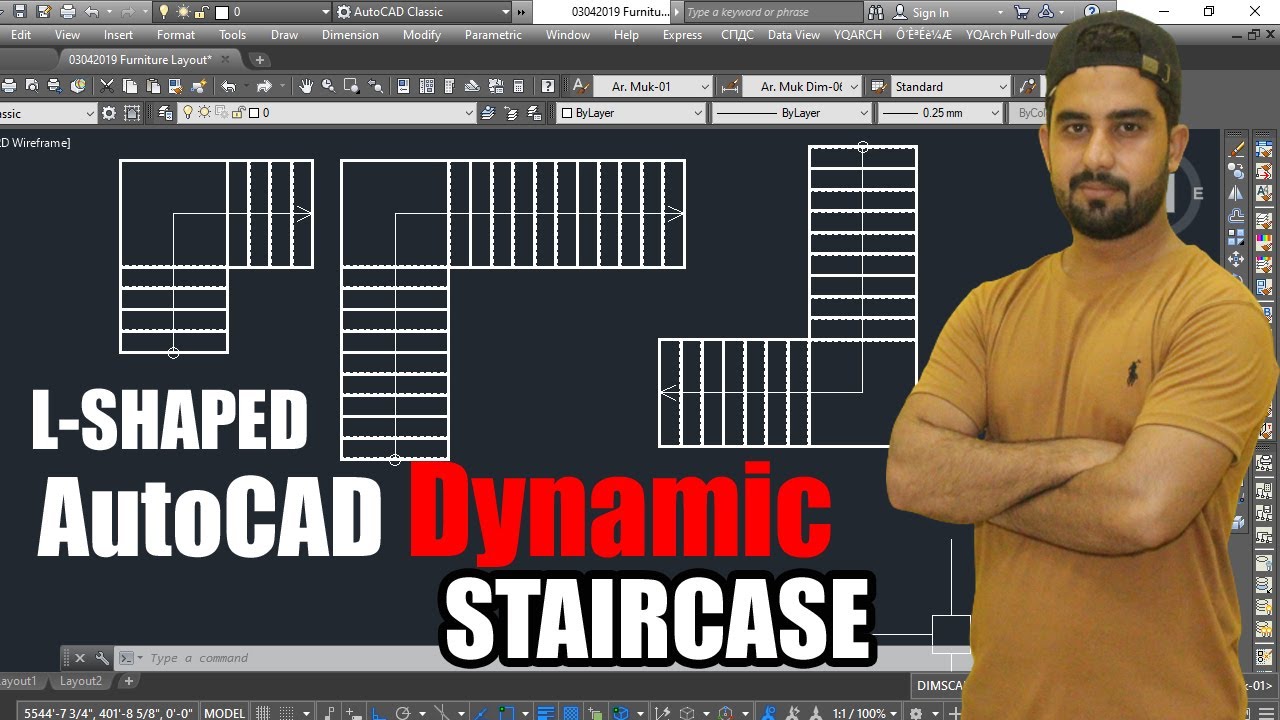The height and width of the screenshot is (720, 1280).
Task: Click the new drawing tab plus button
Action: [x=258, y=60]
